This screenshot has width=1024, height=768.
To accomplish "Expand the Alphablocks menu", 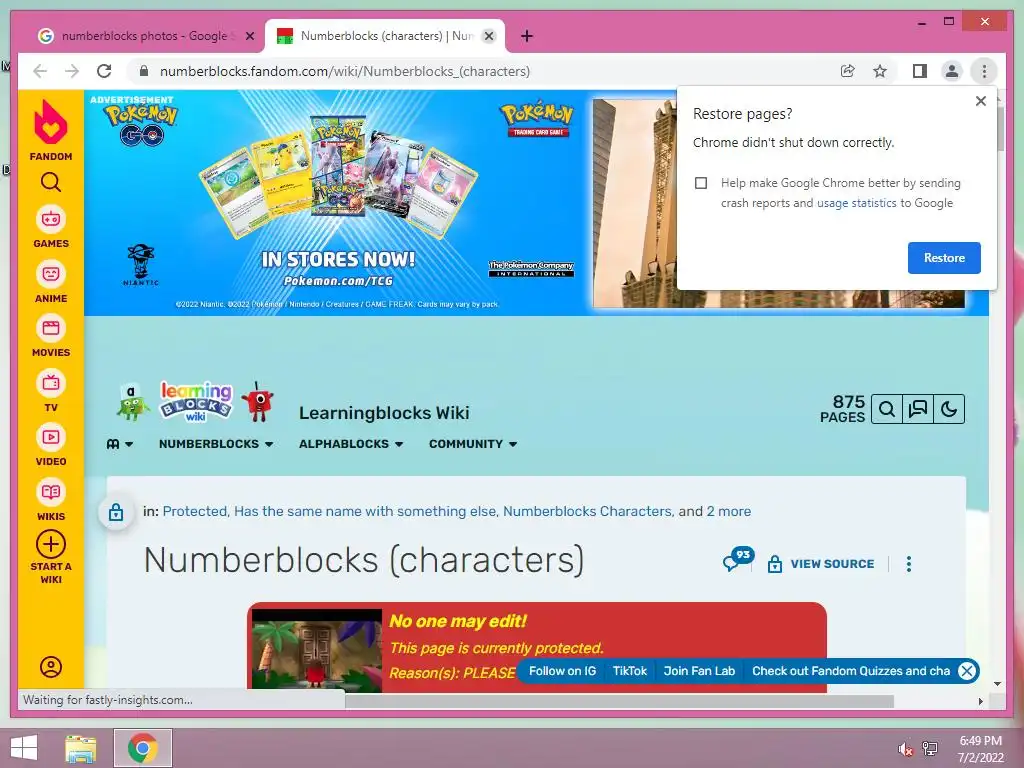I will point(351,444).
